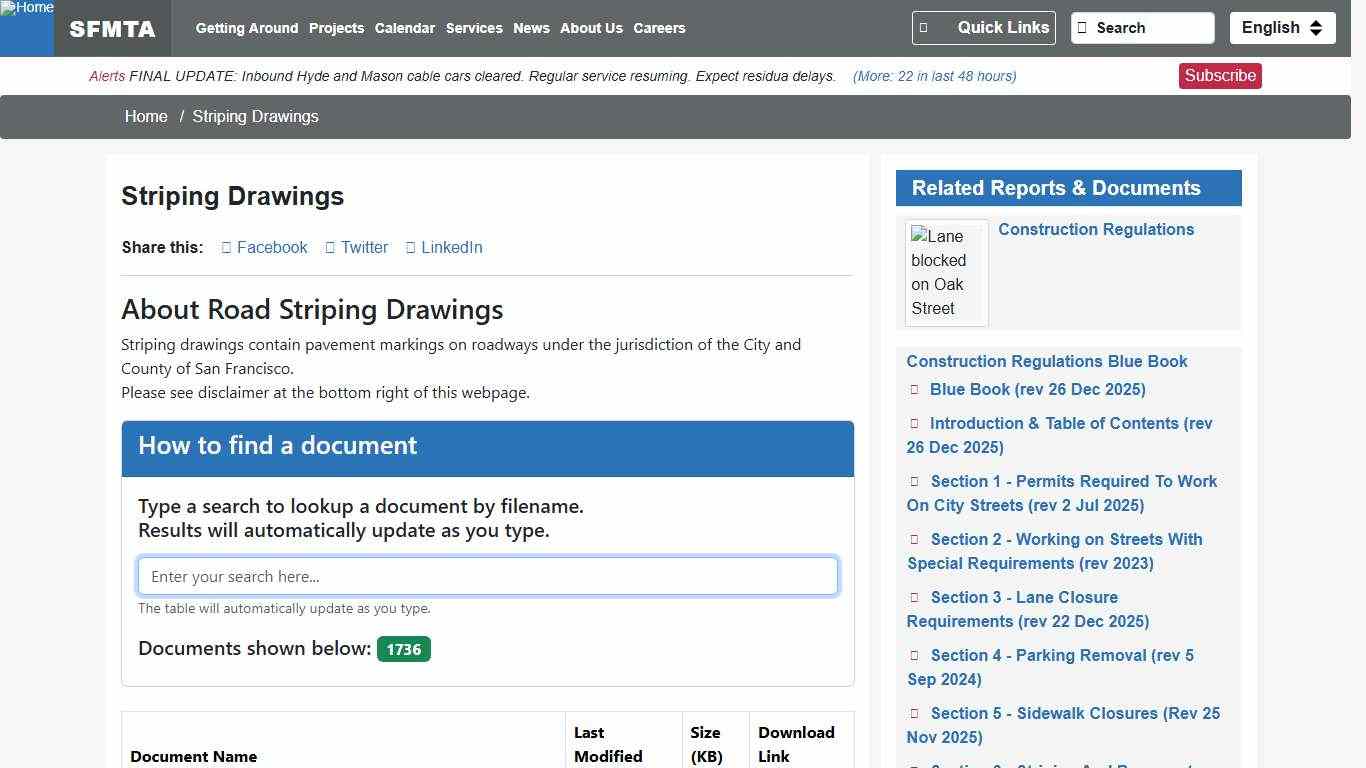Navigate to Home in breadcrumb
The image size is (1366, 768).
point(146,117)
